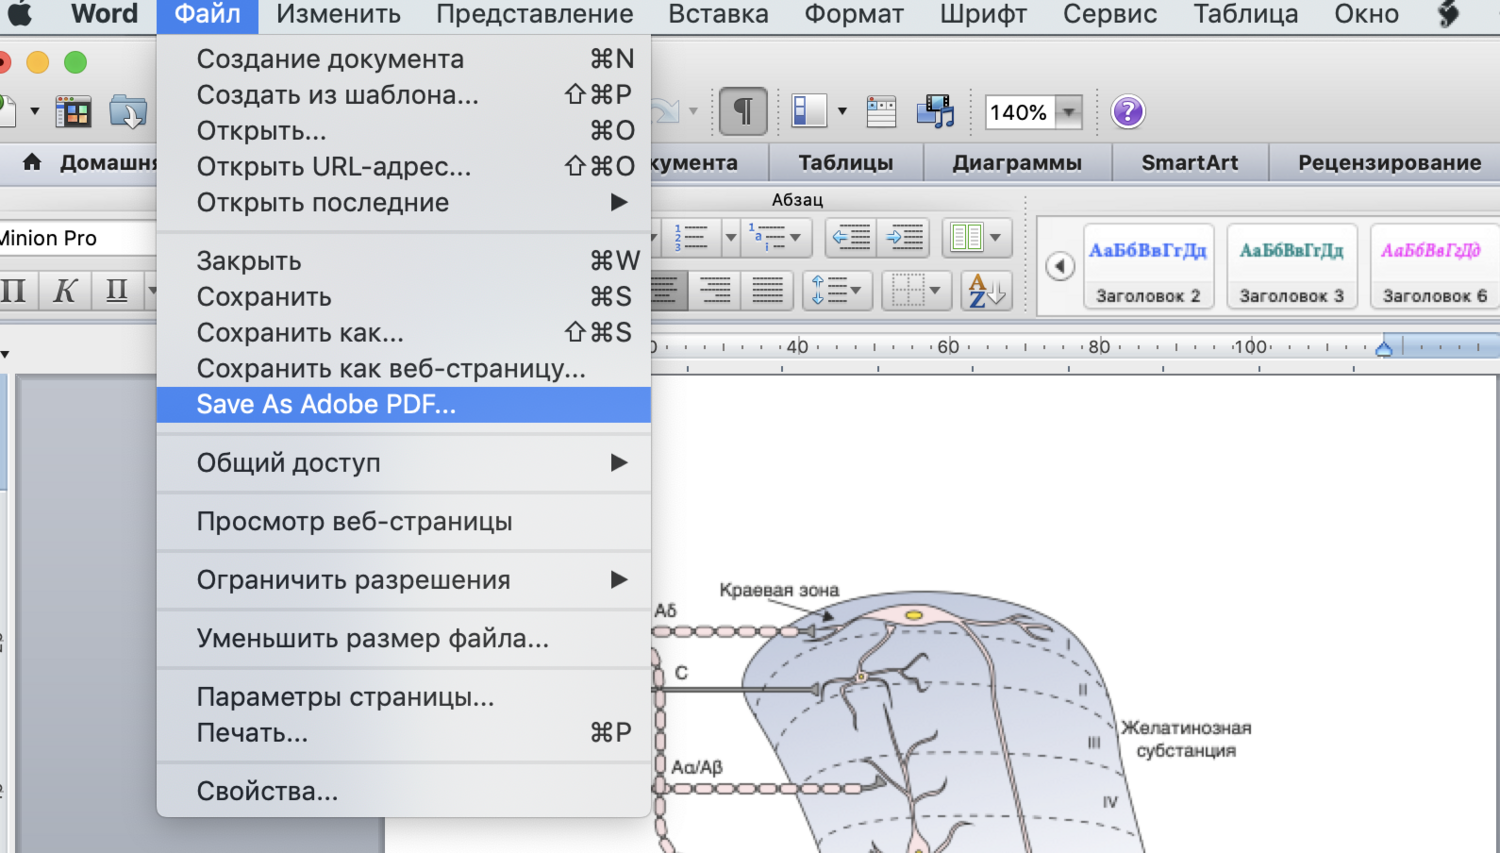Toggle italic formatting К button
Image resolution: width=1500 pixels, height=853 pixels.
pos(65,291)
